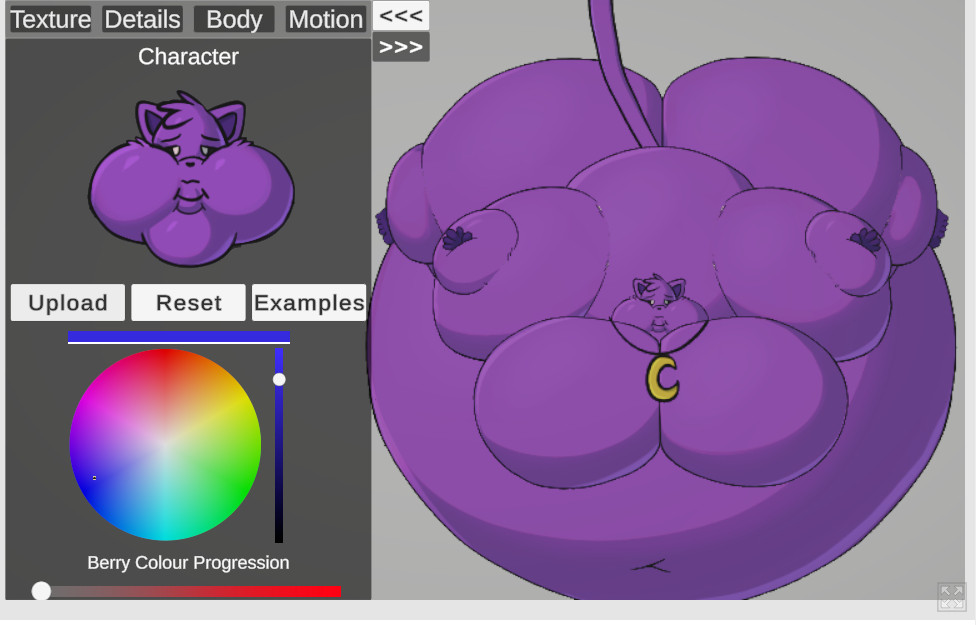The width and height of the screenshot is (976, 625).
Task: Click the vertical brightness slider handle
Action: coord(279,379)
